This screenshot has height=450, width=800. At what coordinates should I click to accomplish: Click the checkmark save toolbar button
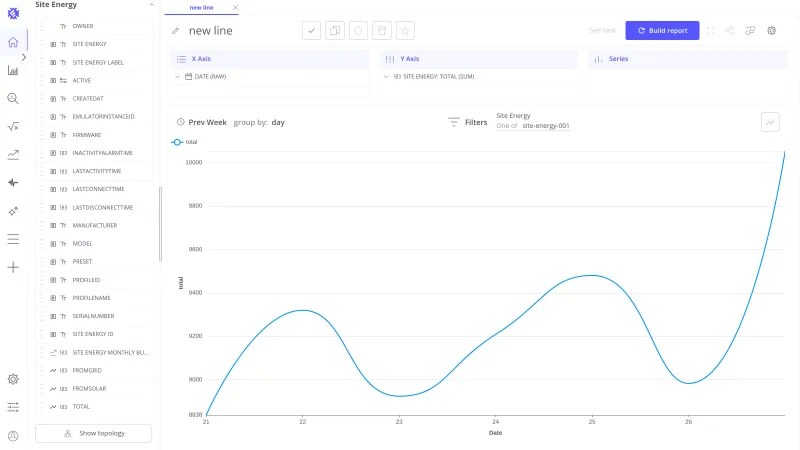(x=311, y=31)
